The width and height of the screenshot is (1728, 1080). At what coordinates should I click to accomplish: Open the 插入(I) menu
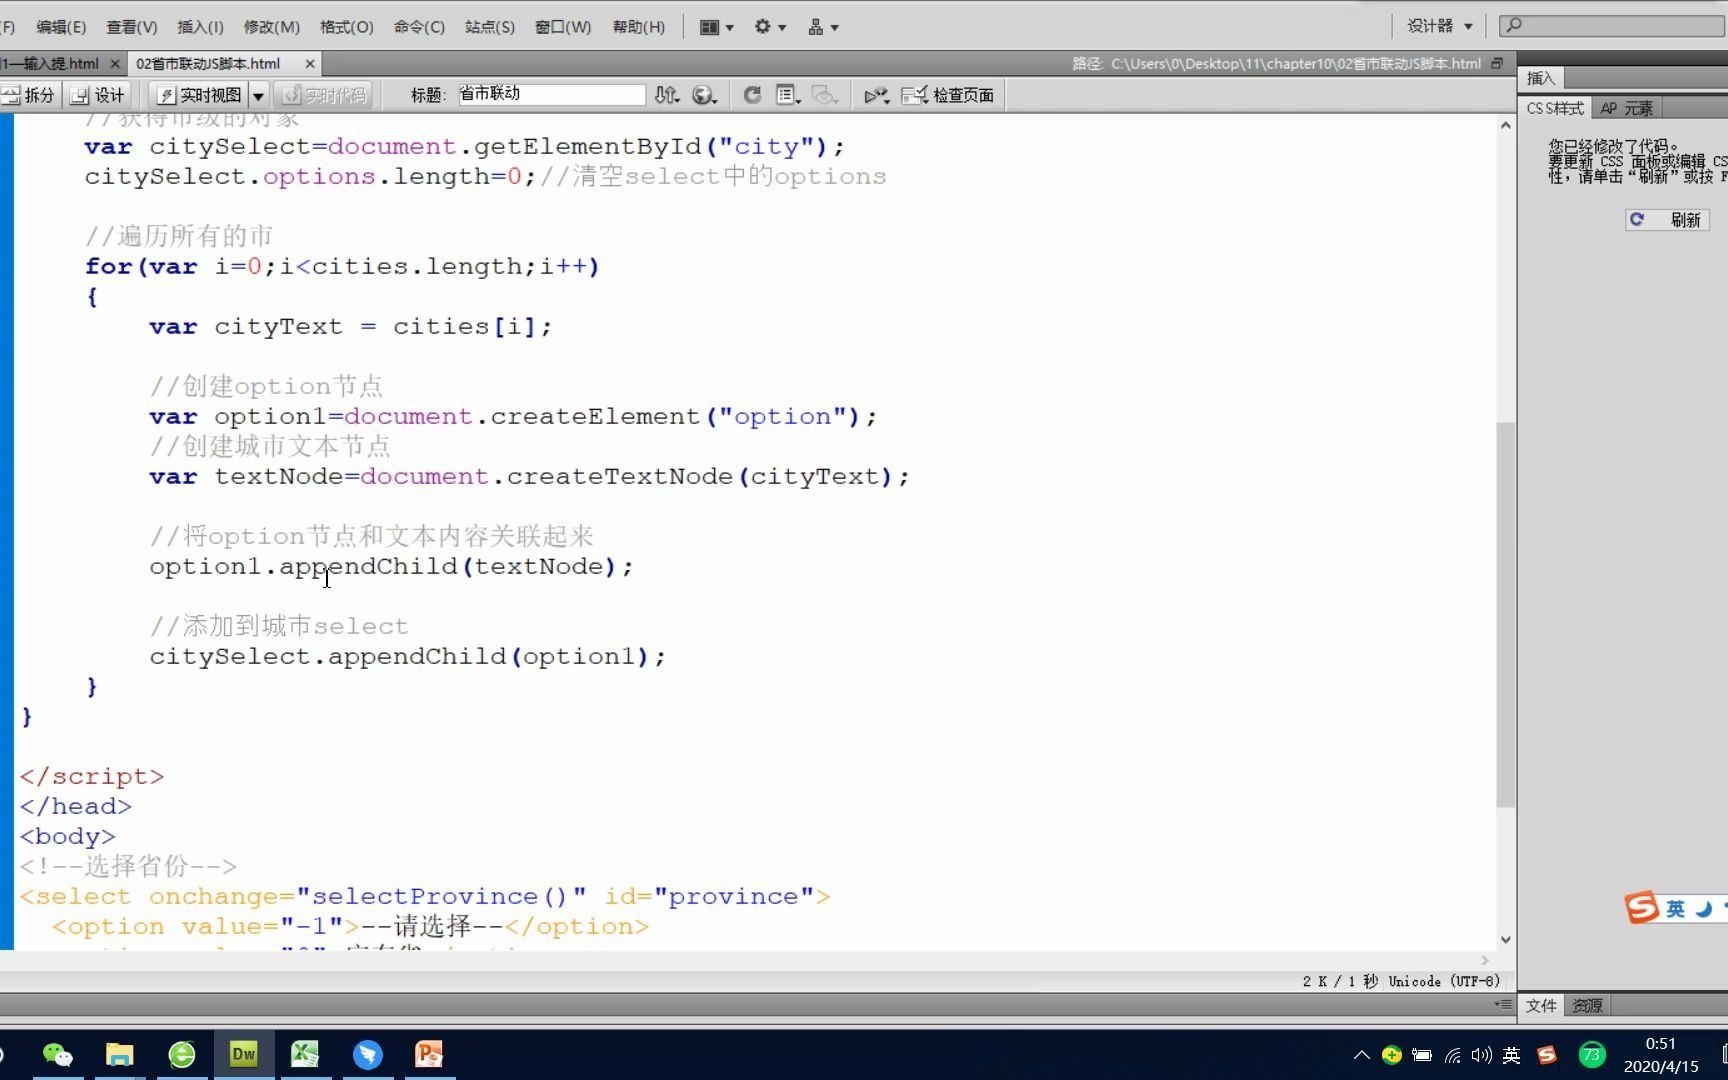click(x=200, y=27)
